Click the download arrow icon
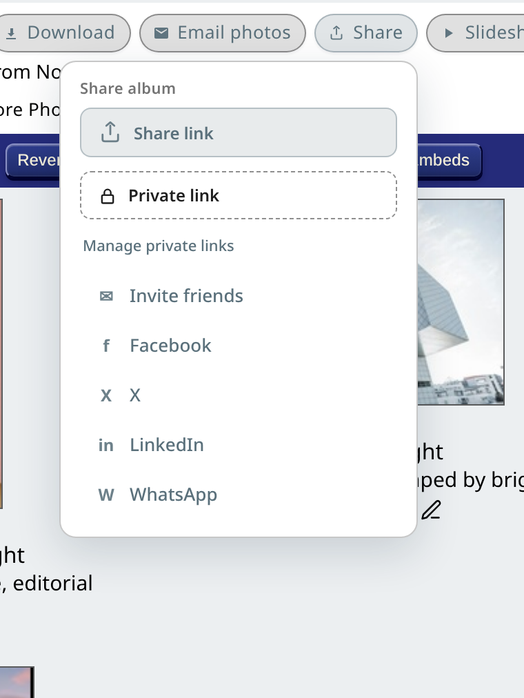Screen dimensions: 524x698 click(12, 33)
